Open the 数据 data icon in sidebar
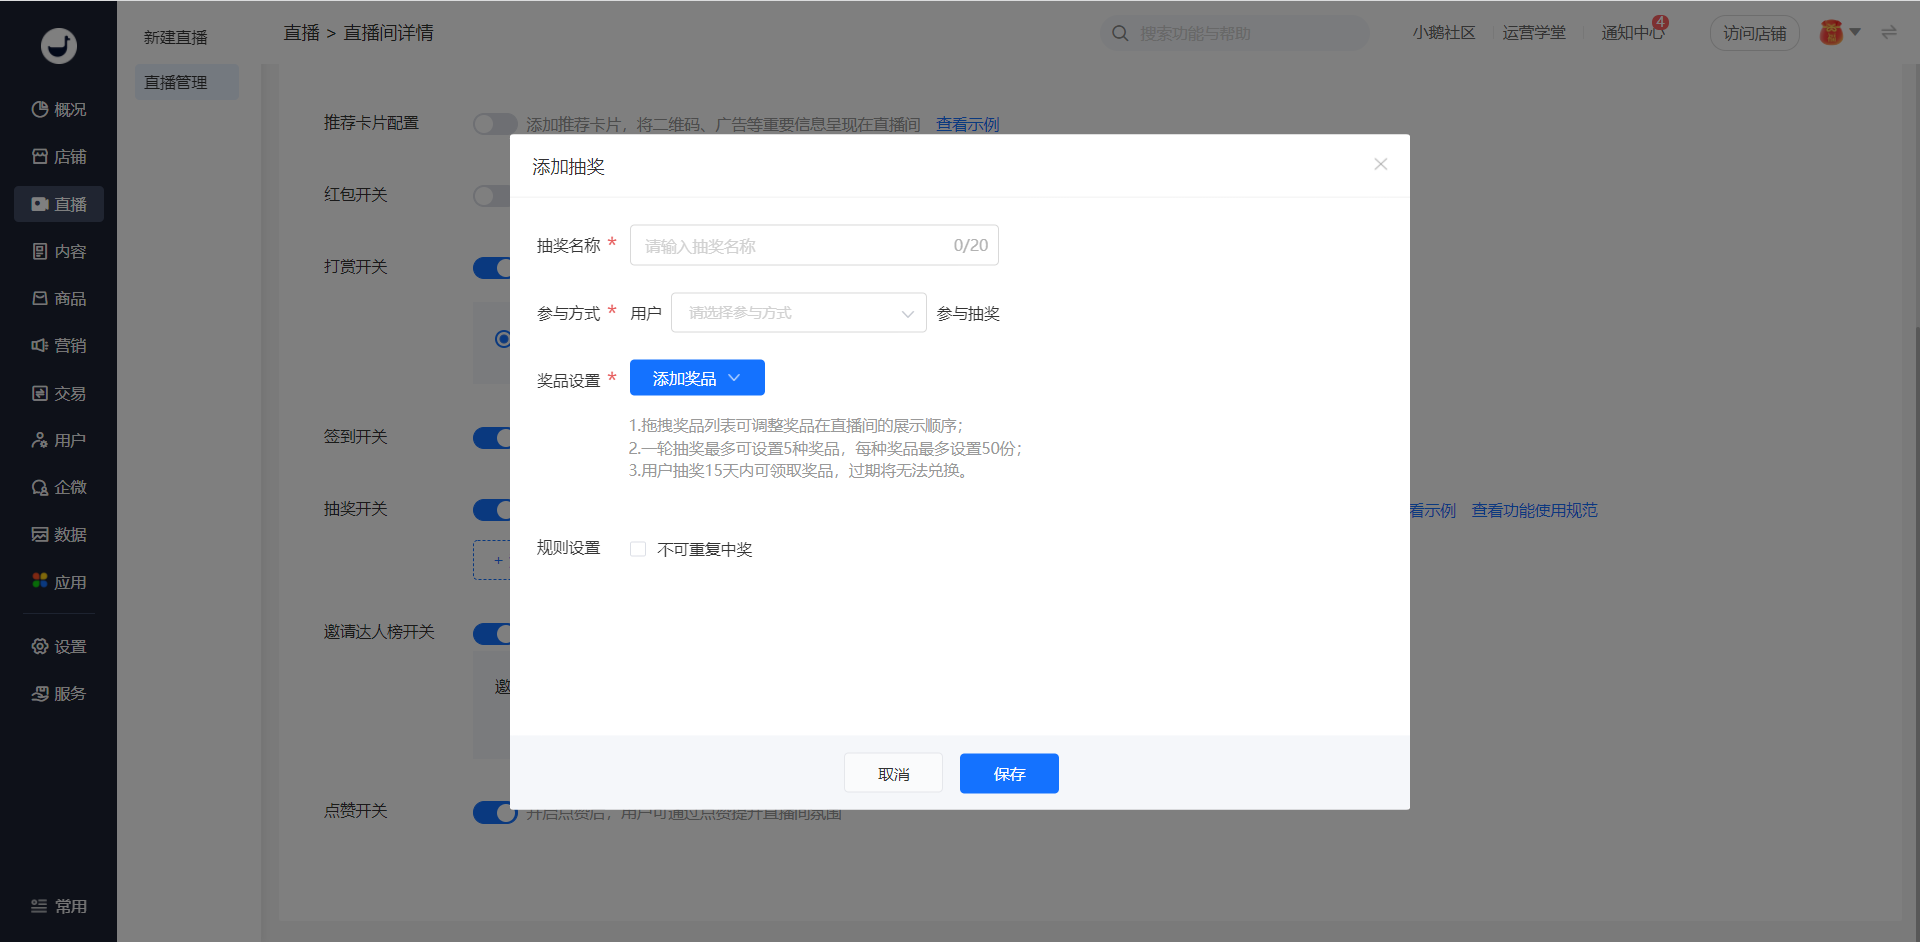Viewport: 1920px width, 942px height. pyautogui.click(x=40, y=534)
